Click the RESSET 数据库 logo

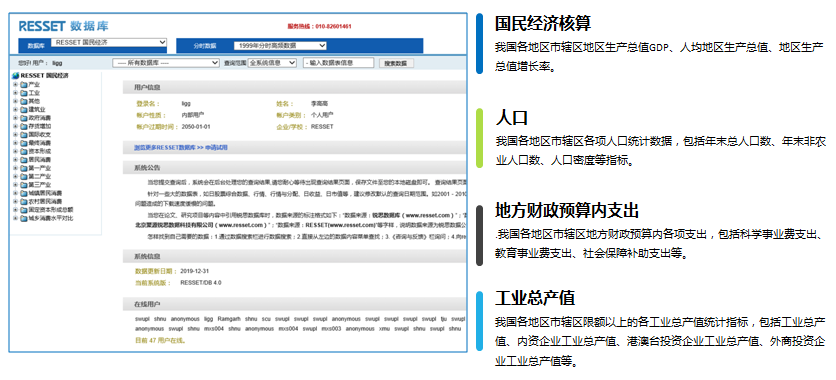[x=63, y=26]
